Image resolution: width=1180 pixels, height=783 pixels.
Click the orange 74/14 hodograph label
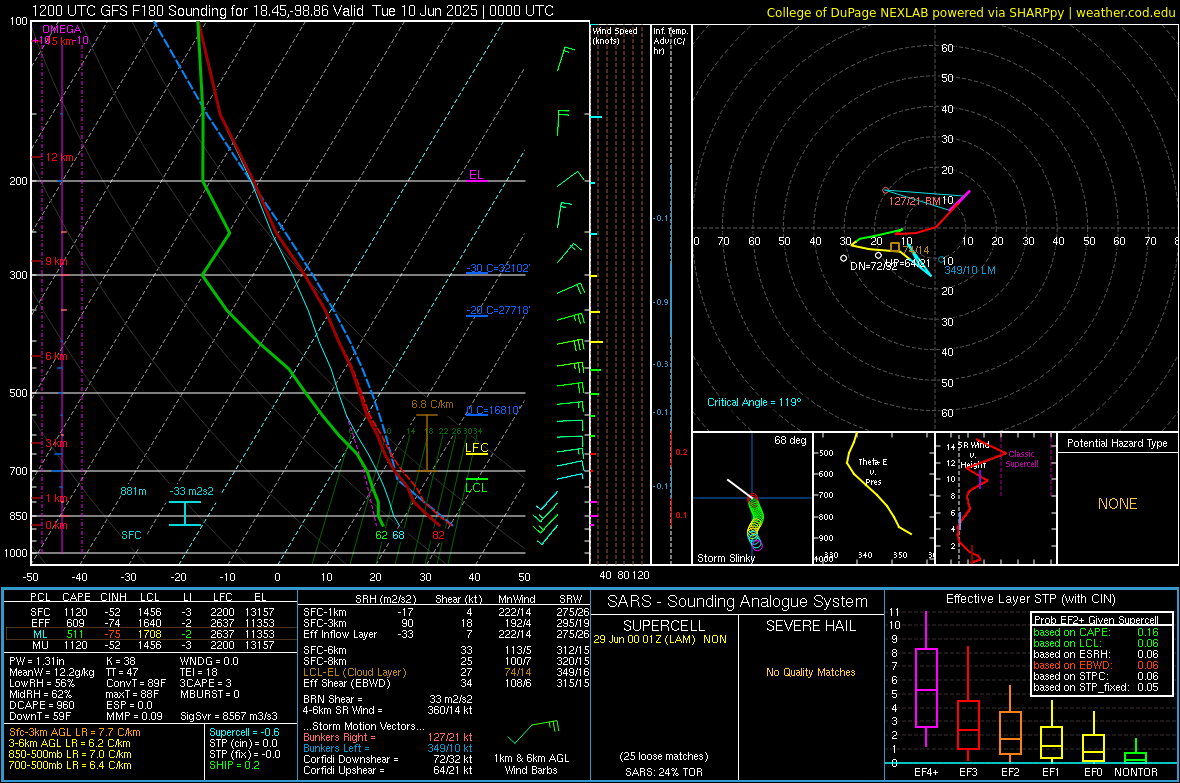click(x=915, y=250)
